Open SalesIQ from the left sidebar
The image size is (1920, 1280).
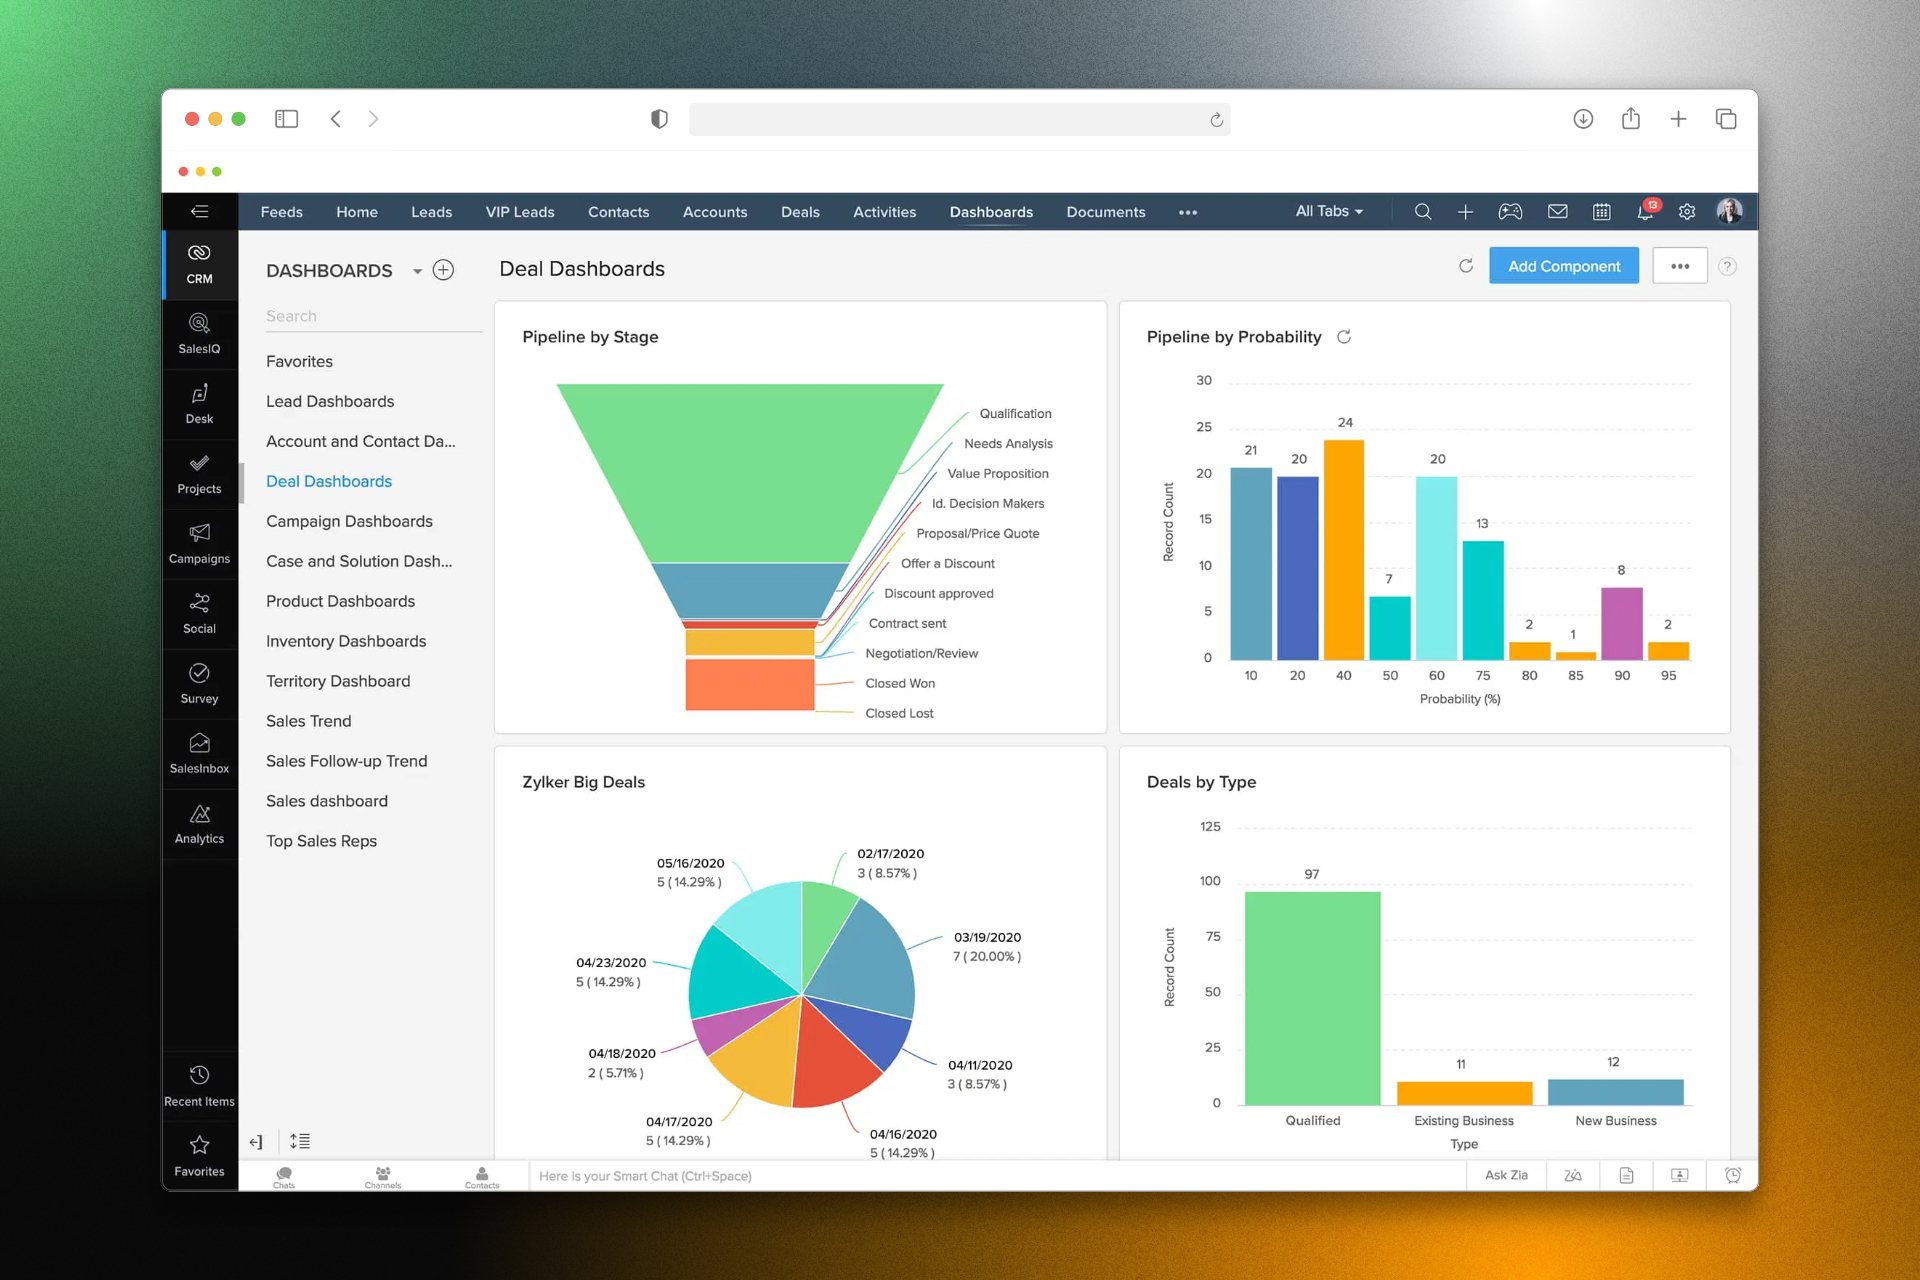click(199, 334)
